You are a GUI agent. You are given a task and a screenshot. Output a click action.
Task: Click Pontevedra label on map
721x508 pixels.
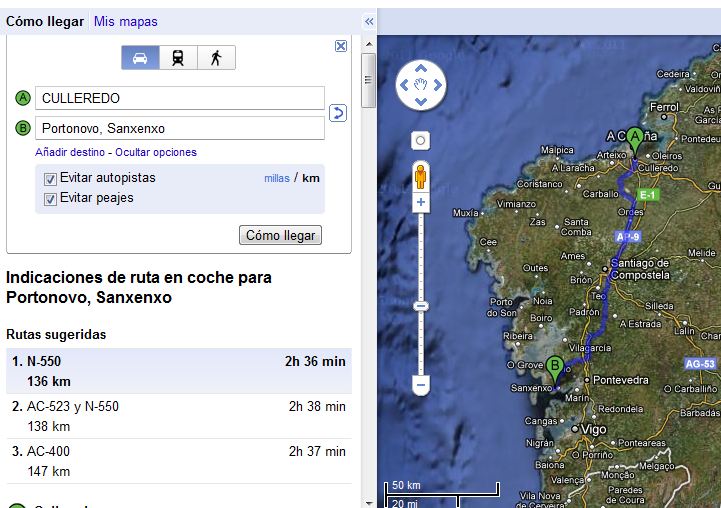621,380
